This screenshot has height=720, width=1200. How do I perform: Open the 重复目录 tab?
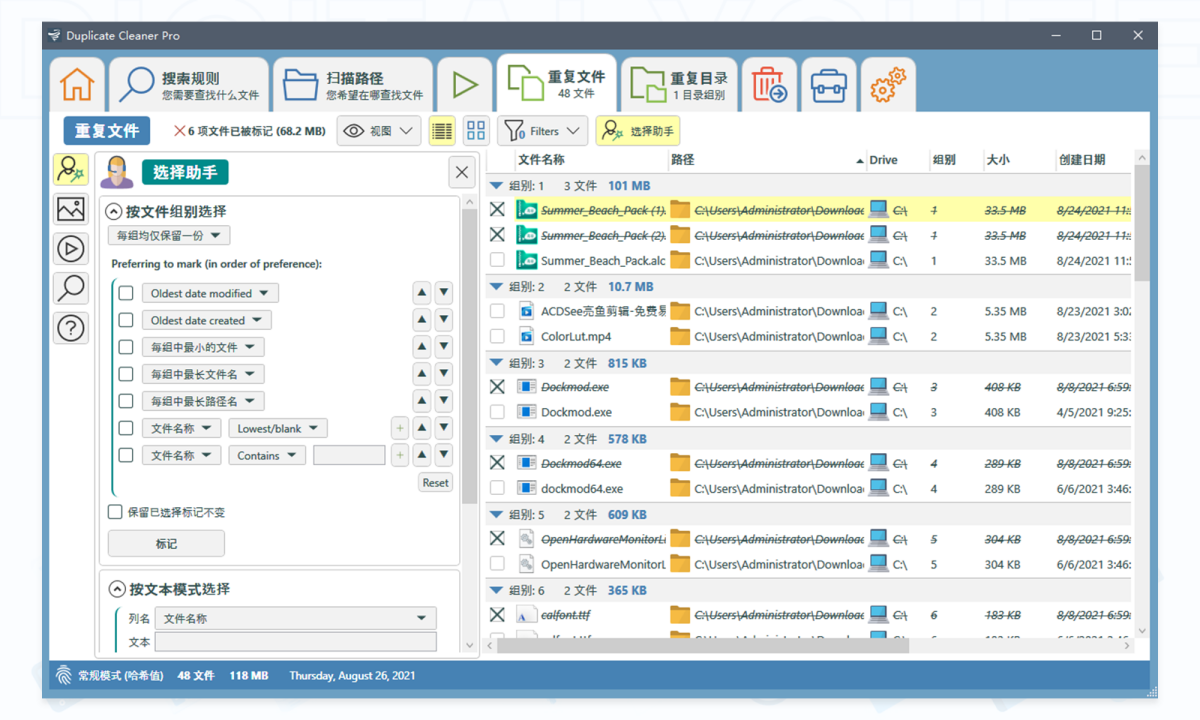[x=682, y=85]
